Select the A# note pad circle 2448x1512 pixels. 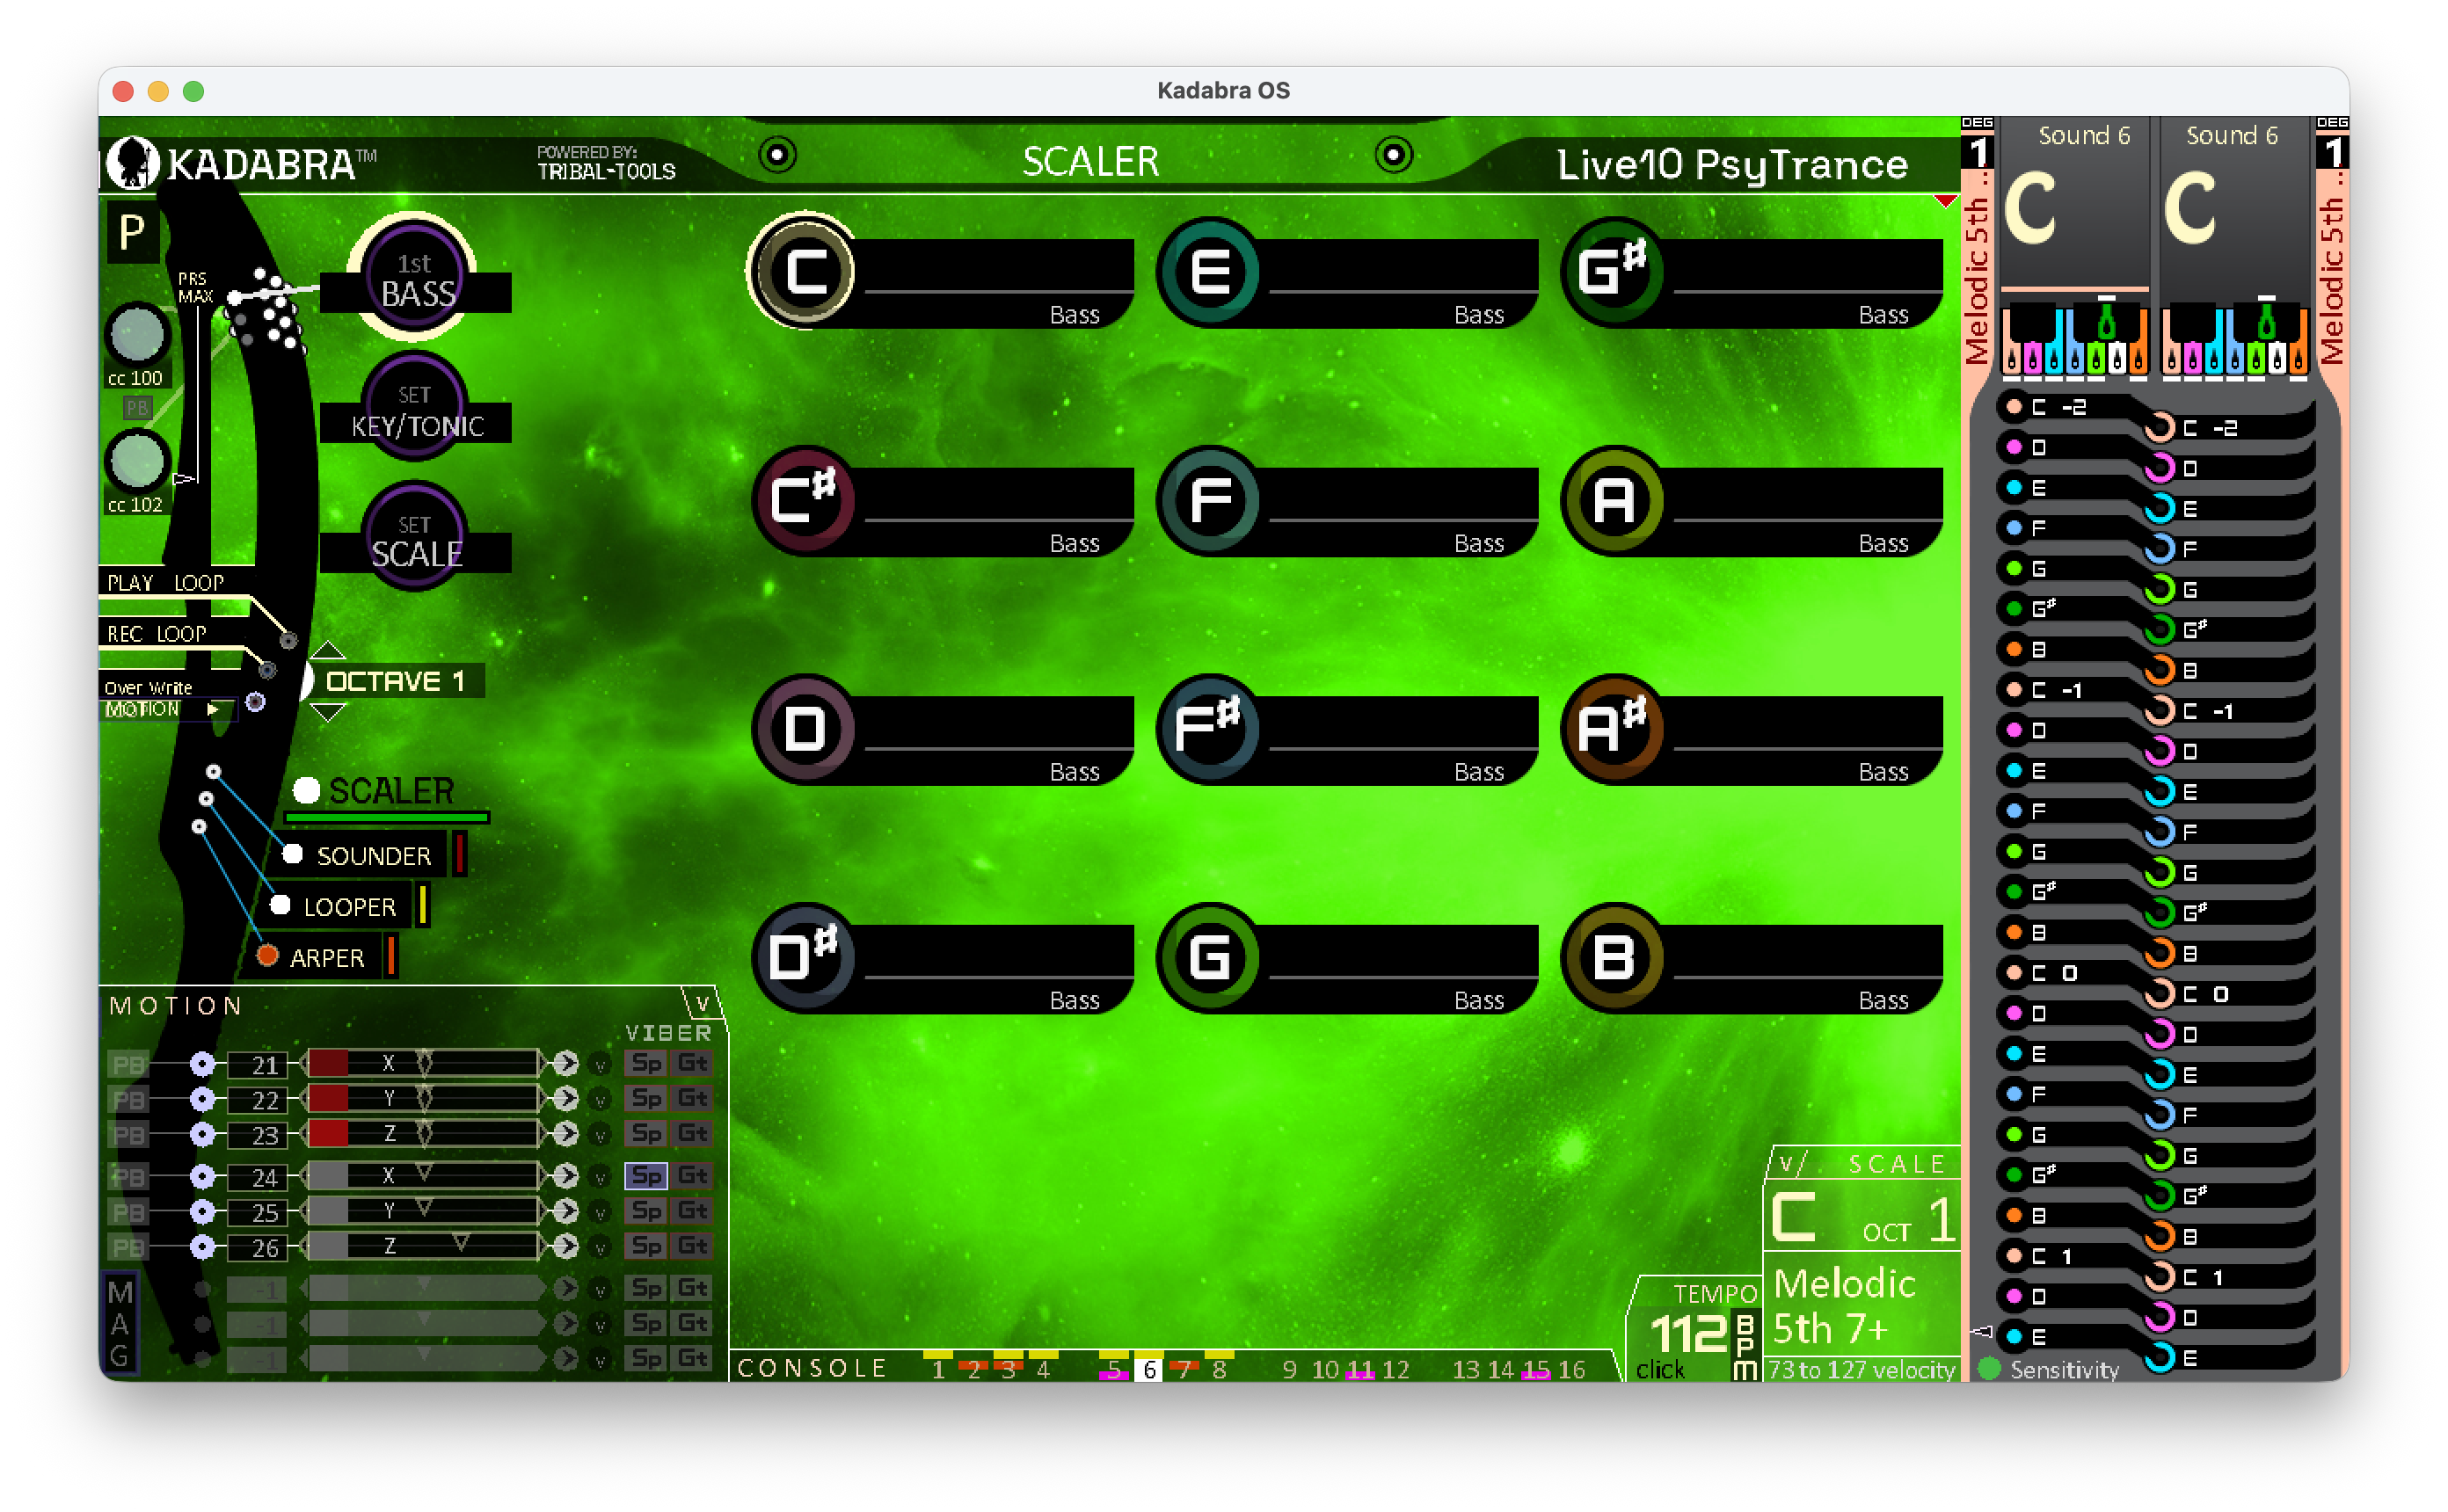pyautogui.click(x=1613, y=729)
